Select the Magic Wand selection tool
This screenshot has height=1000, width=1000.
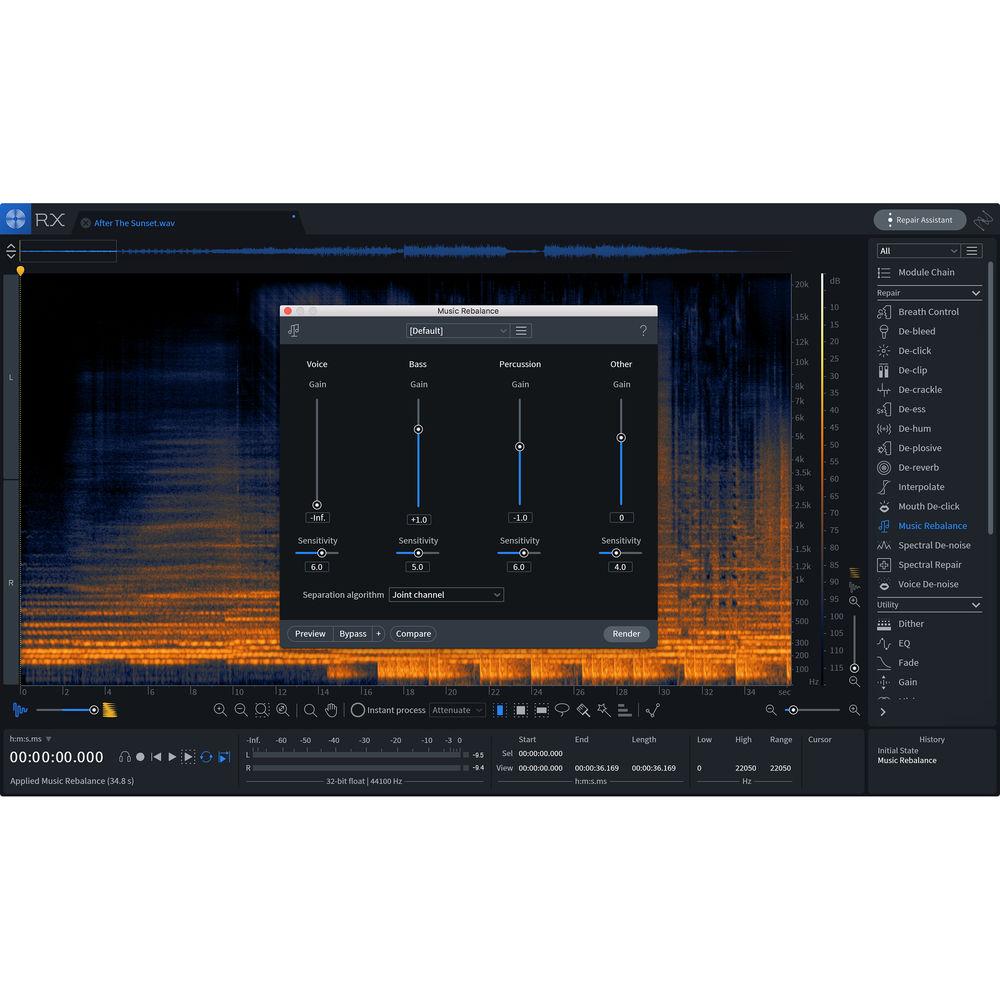pos(603,710)
